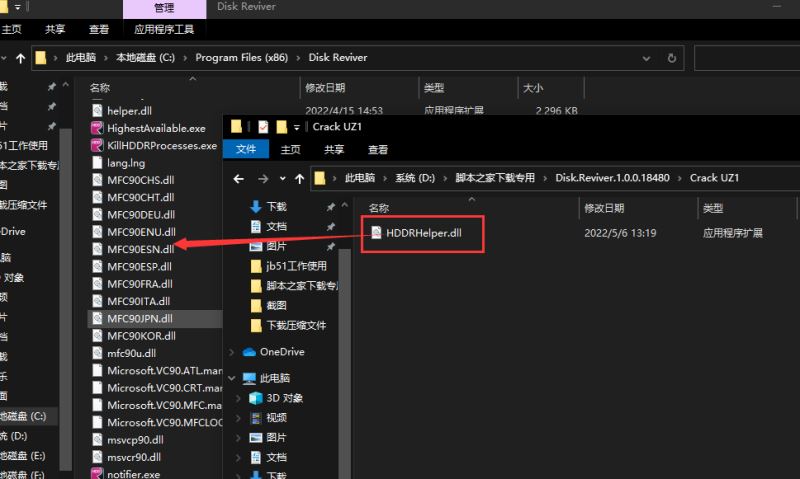
Task: Open the 查看 tab in Crack UZ1 window
Action: tap(378, 149)
